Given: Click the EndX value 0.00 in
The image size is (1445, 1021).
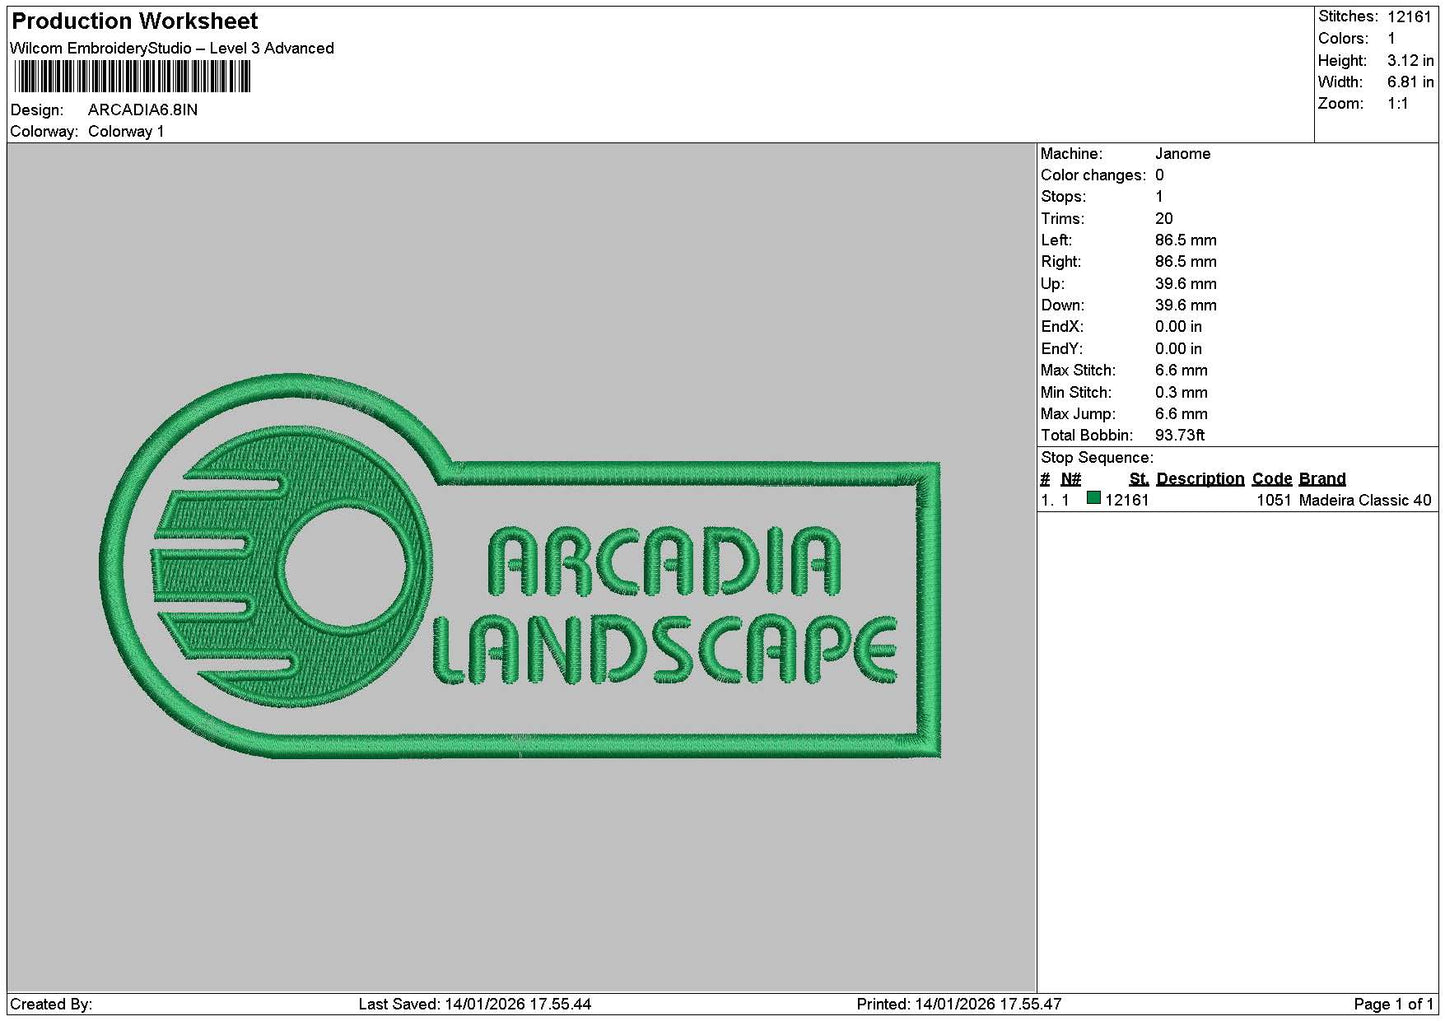Looking at the screenshot, I should (x=1179, y=327).
